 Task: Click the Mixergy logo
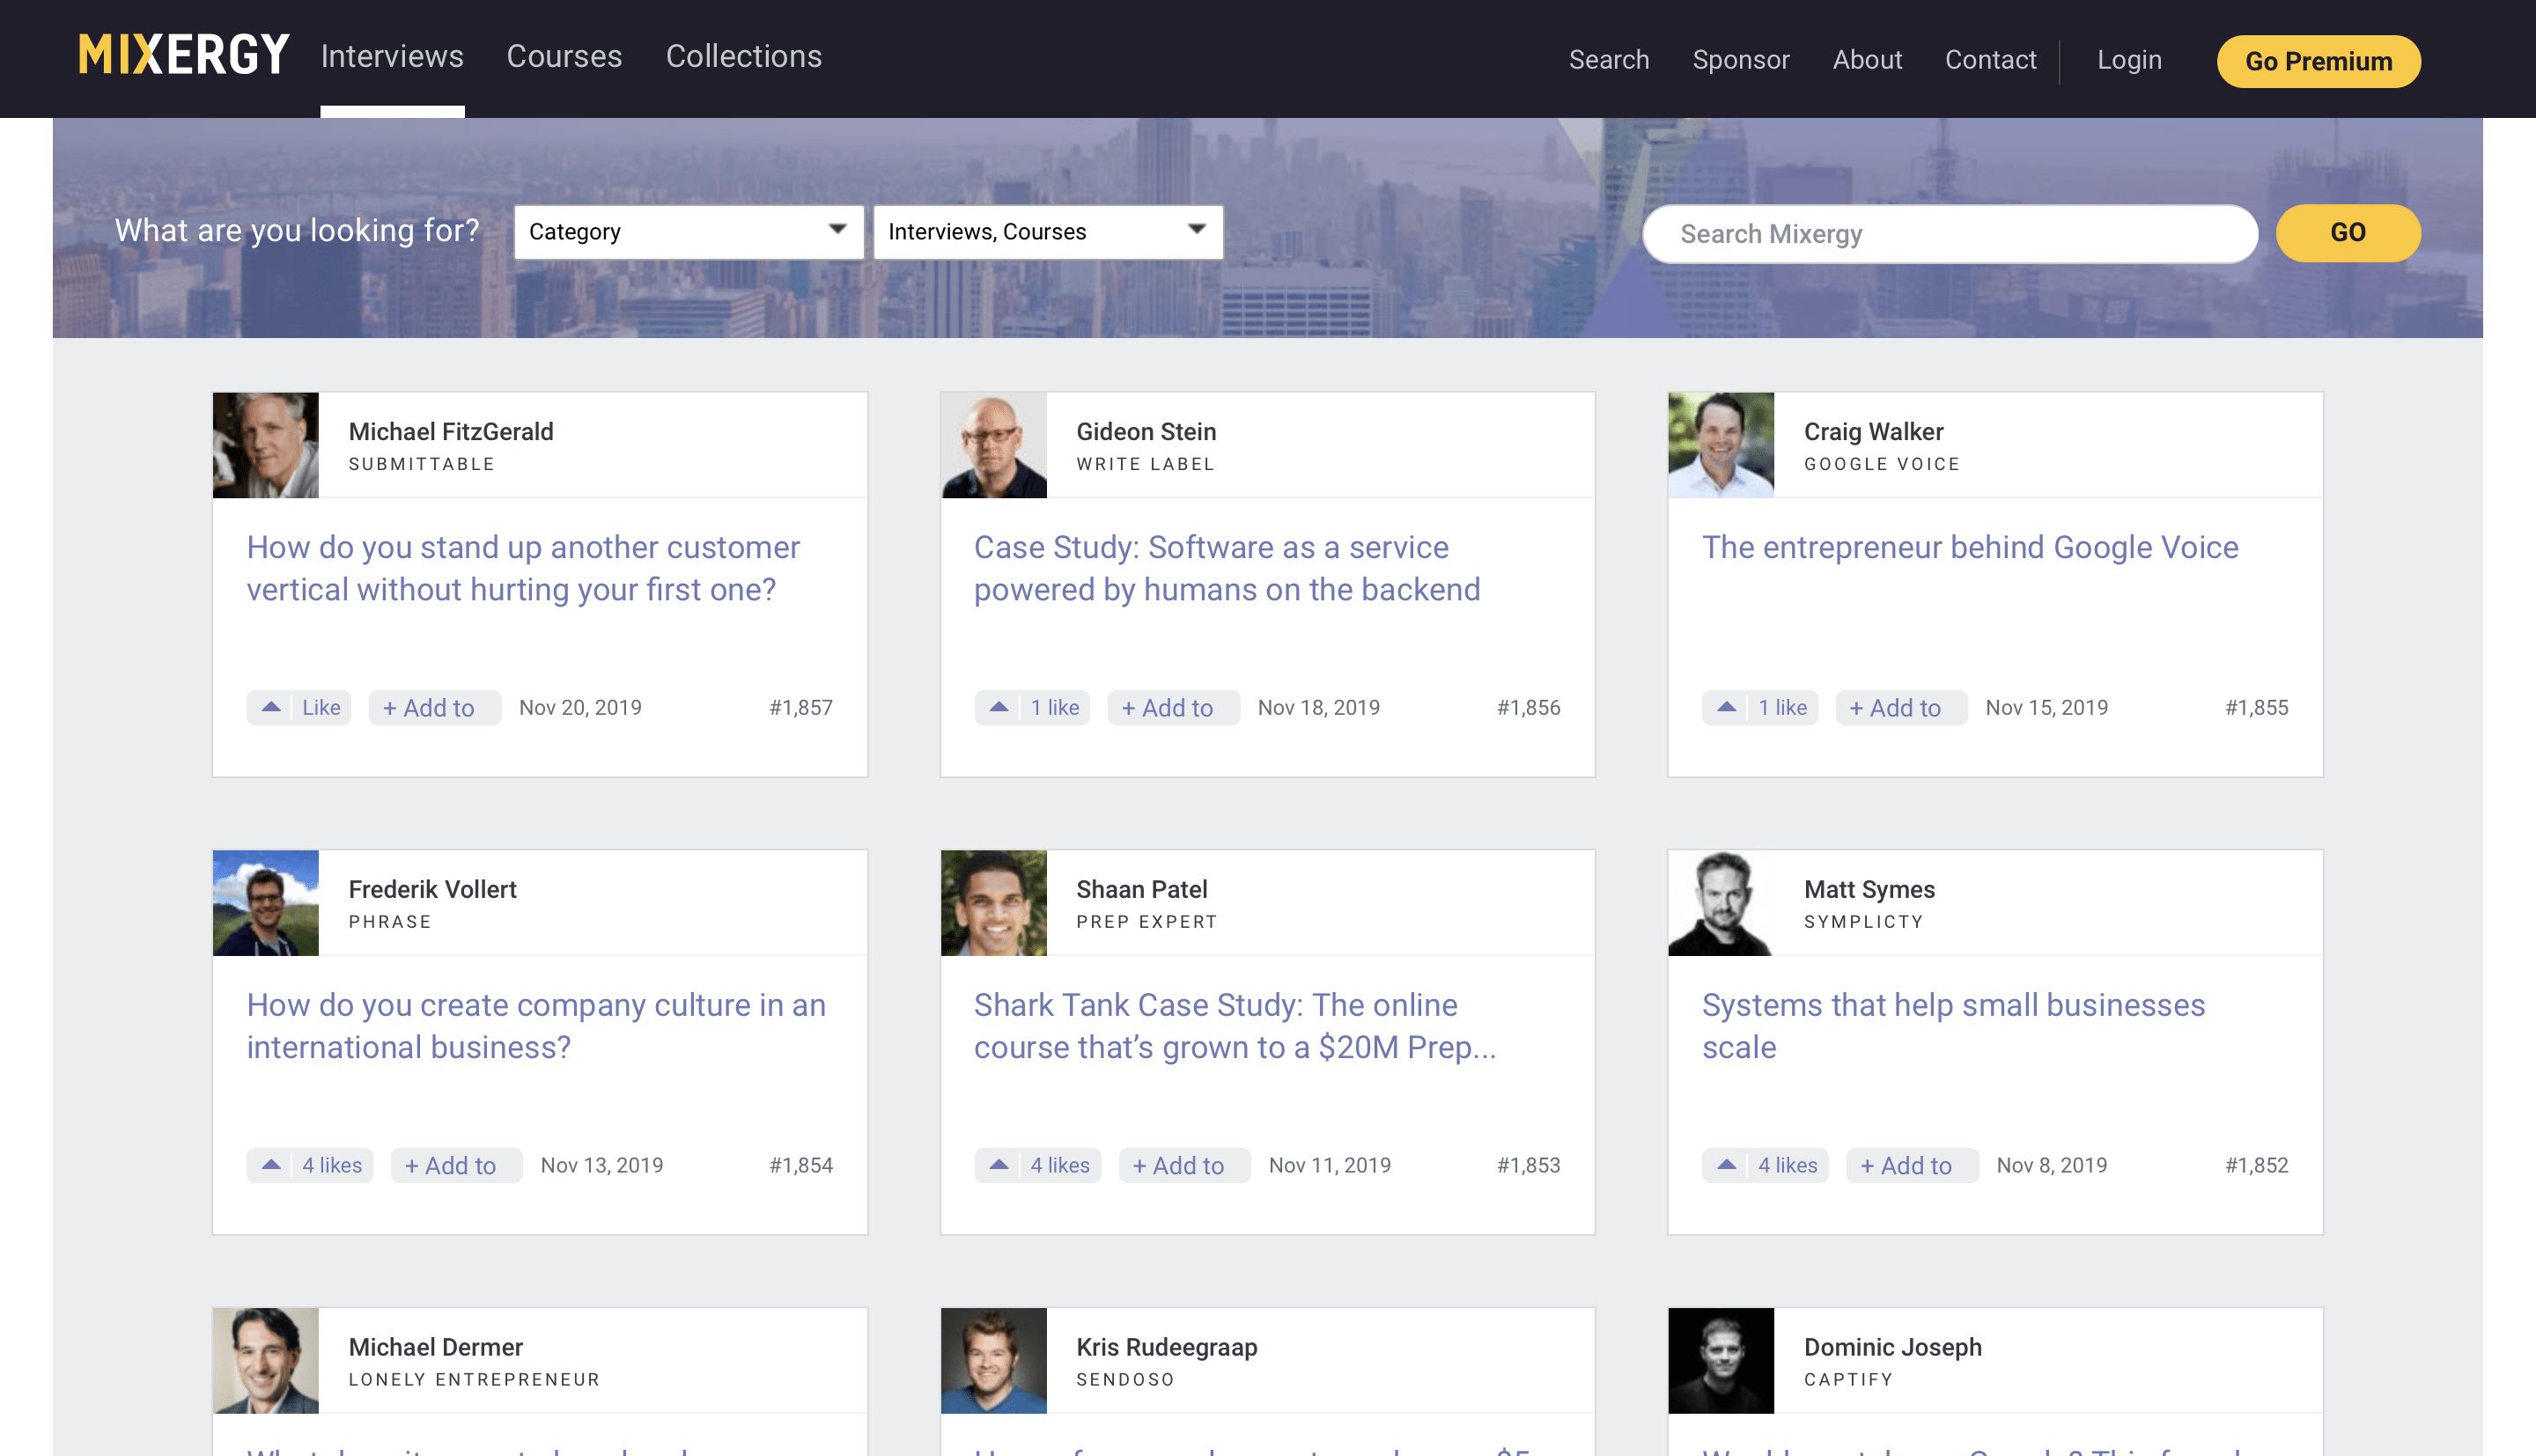coord(184,55)
